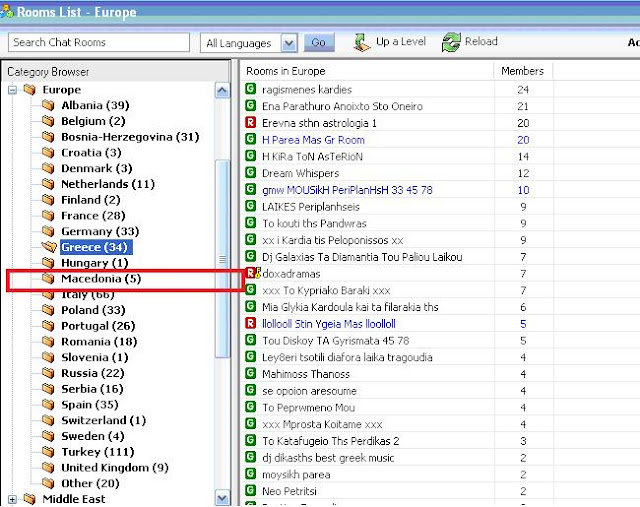Expand the Middle East tree node
Viewport: 640px width, 507px height.
click(13, 499)
